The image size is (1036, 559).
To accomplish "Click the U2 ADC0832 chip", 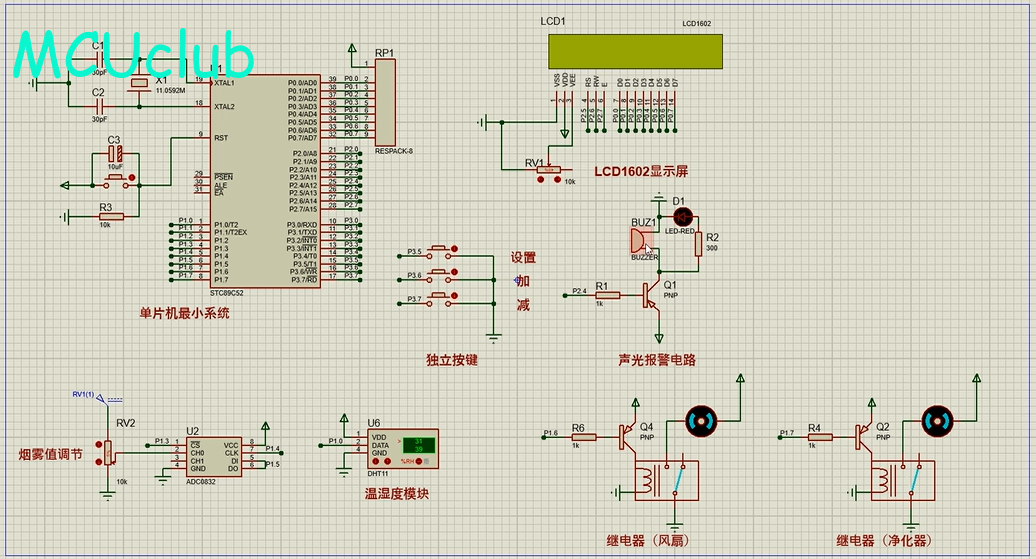I will pyautogui.click(x=214, y=456).
